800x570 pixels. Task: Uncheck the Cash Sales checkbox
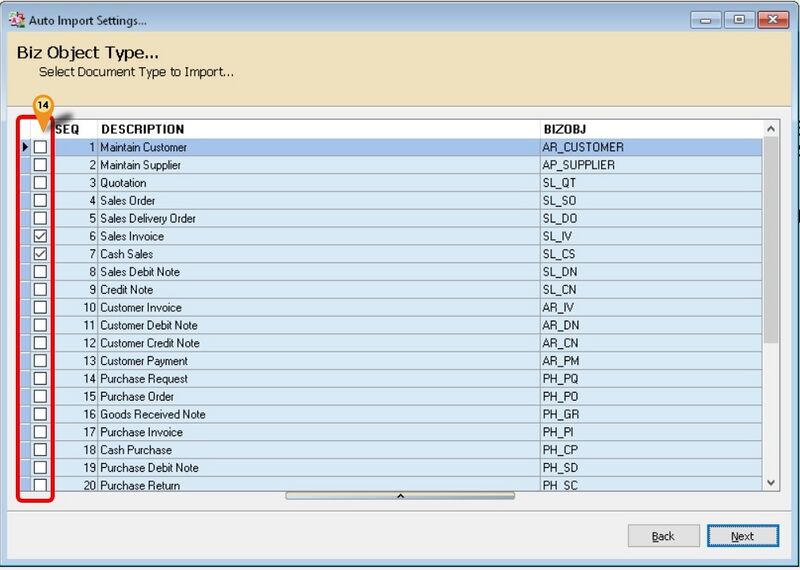[41, 255]
